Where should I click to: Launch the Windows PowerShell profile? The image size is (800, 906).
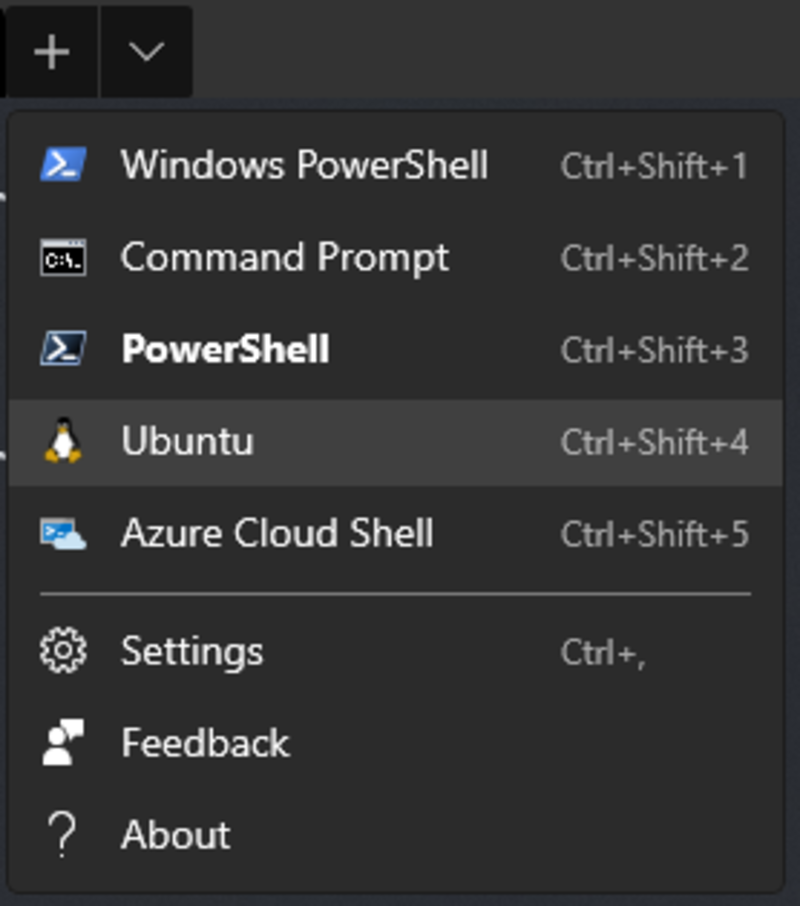point(304,165)
